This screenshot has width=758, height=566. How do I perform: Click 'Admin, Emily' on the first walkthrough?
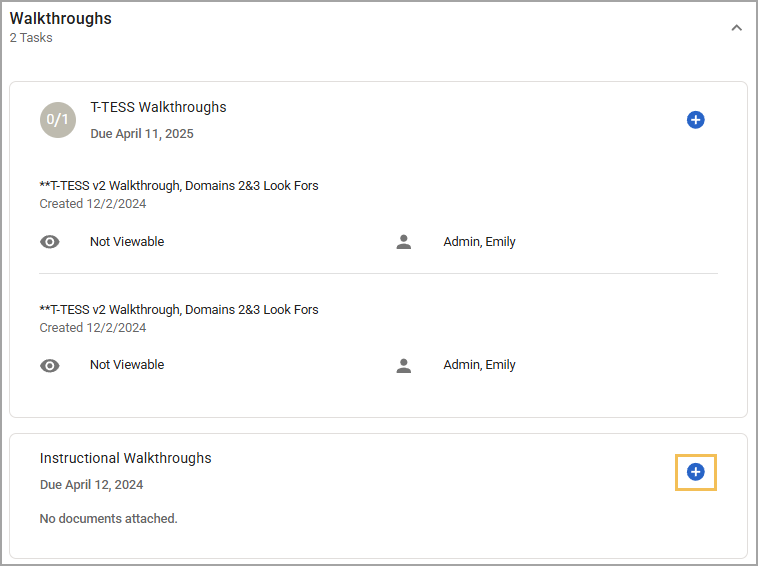click(x=480, y=242)
